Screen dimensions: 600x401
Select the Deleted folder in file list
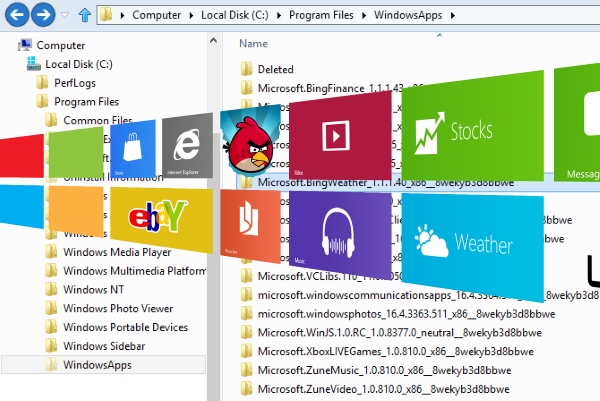(x=275, y=69)
